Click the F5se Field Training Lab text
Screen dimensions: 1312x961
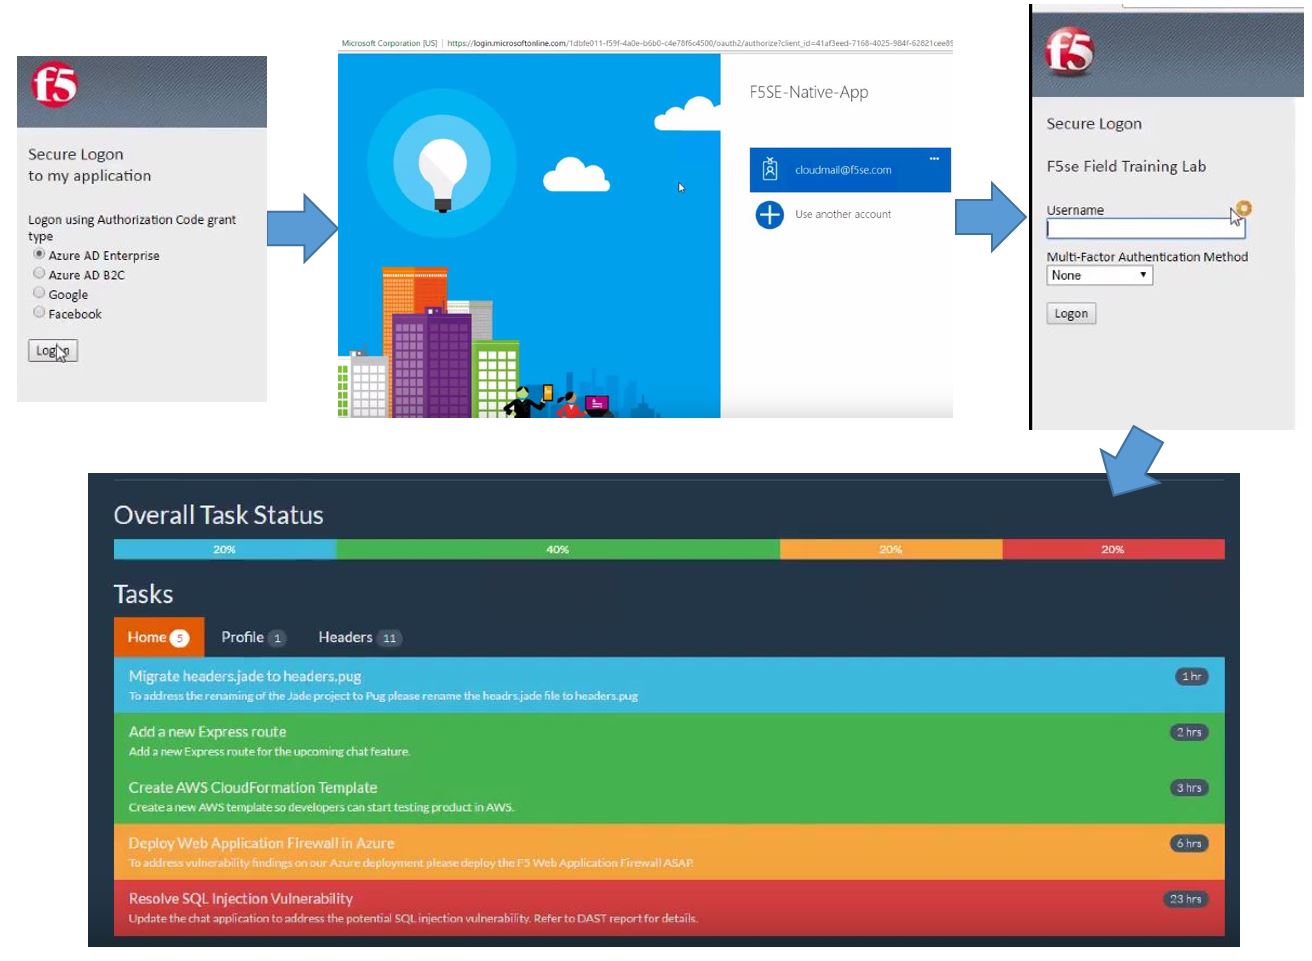click(1126, 167)
